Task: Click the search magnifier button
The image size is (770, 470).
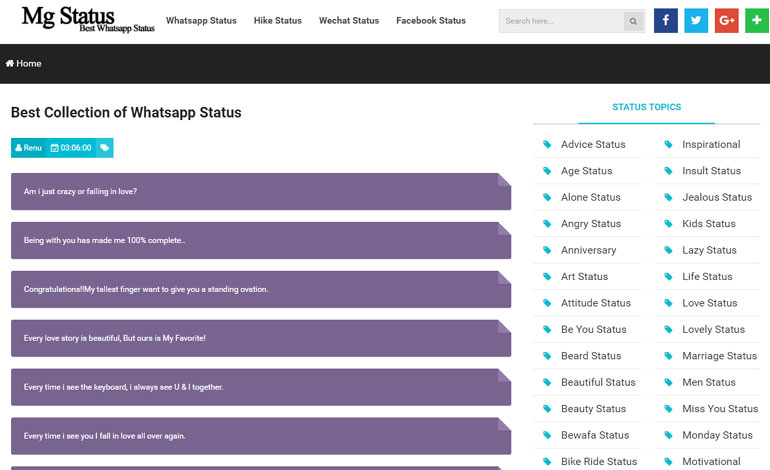Action: pyautogui.click(x=633, y=21)
